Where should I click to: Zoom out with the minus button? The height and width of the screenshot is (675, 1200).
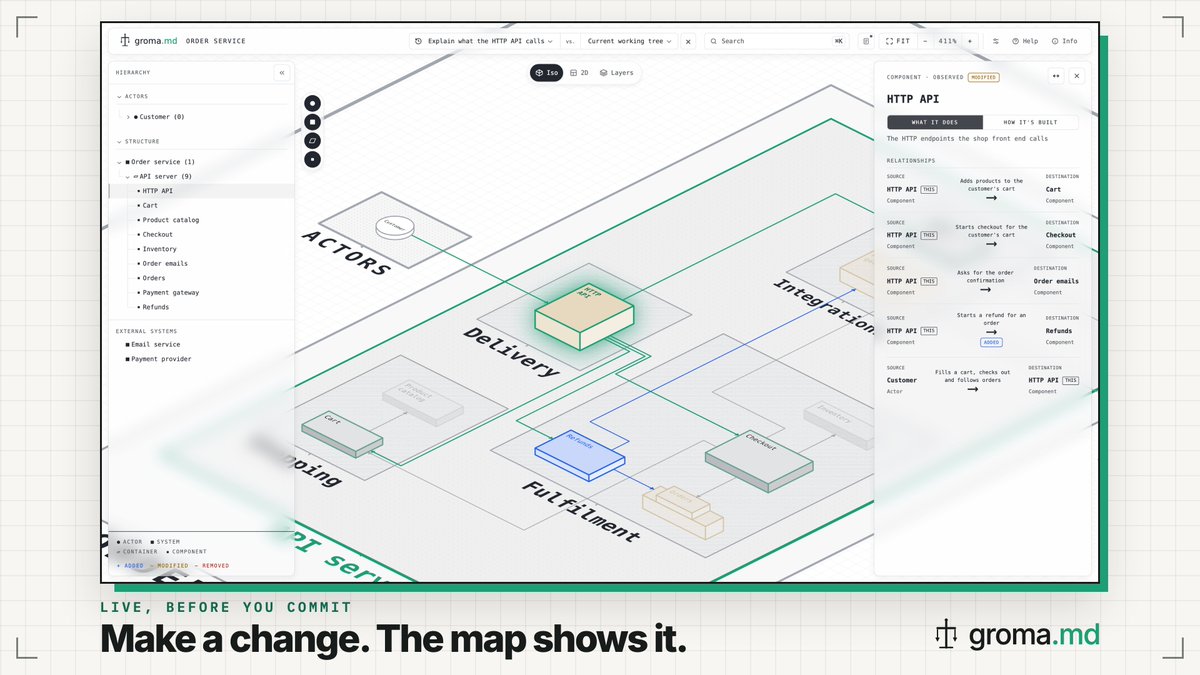pyautogui.click(x=925, y=41)
